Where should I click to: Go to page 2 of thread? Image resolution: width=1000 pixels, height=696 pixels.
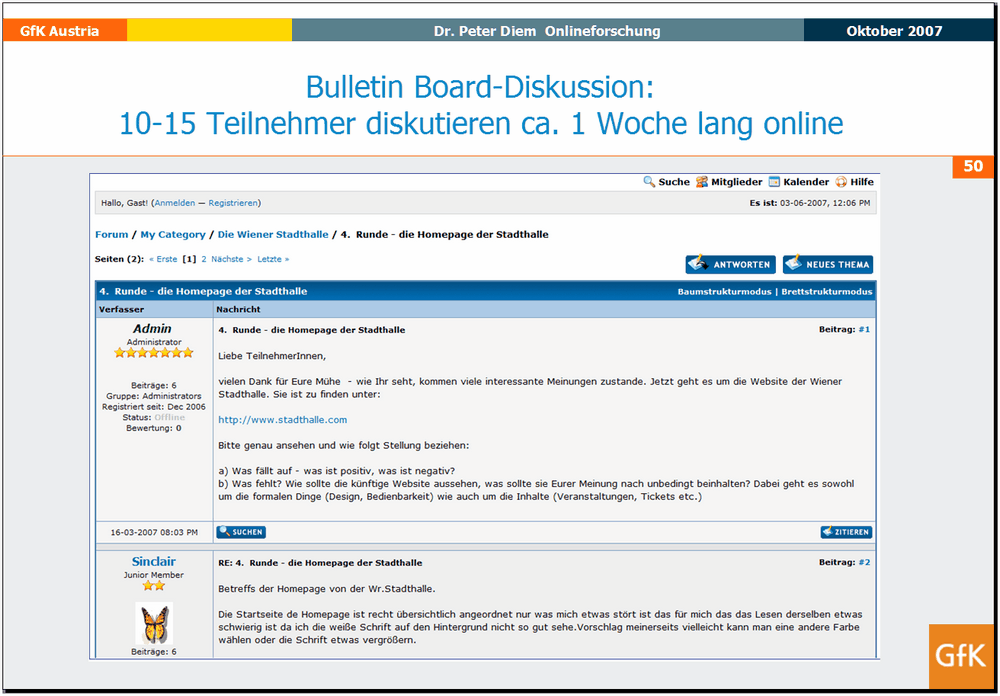204,259
